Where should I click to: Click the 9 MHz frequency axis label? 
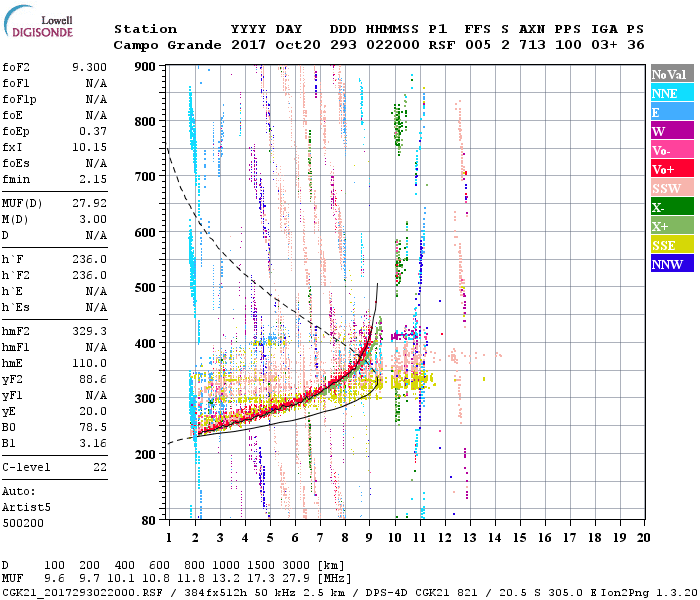tap(369, 538)
